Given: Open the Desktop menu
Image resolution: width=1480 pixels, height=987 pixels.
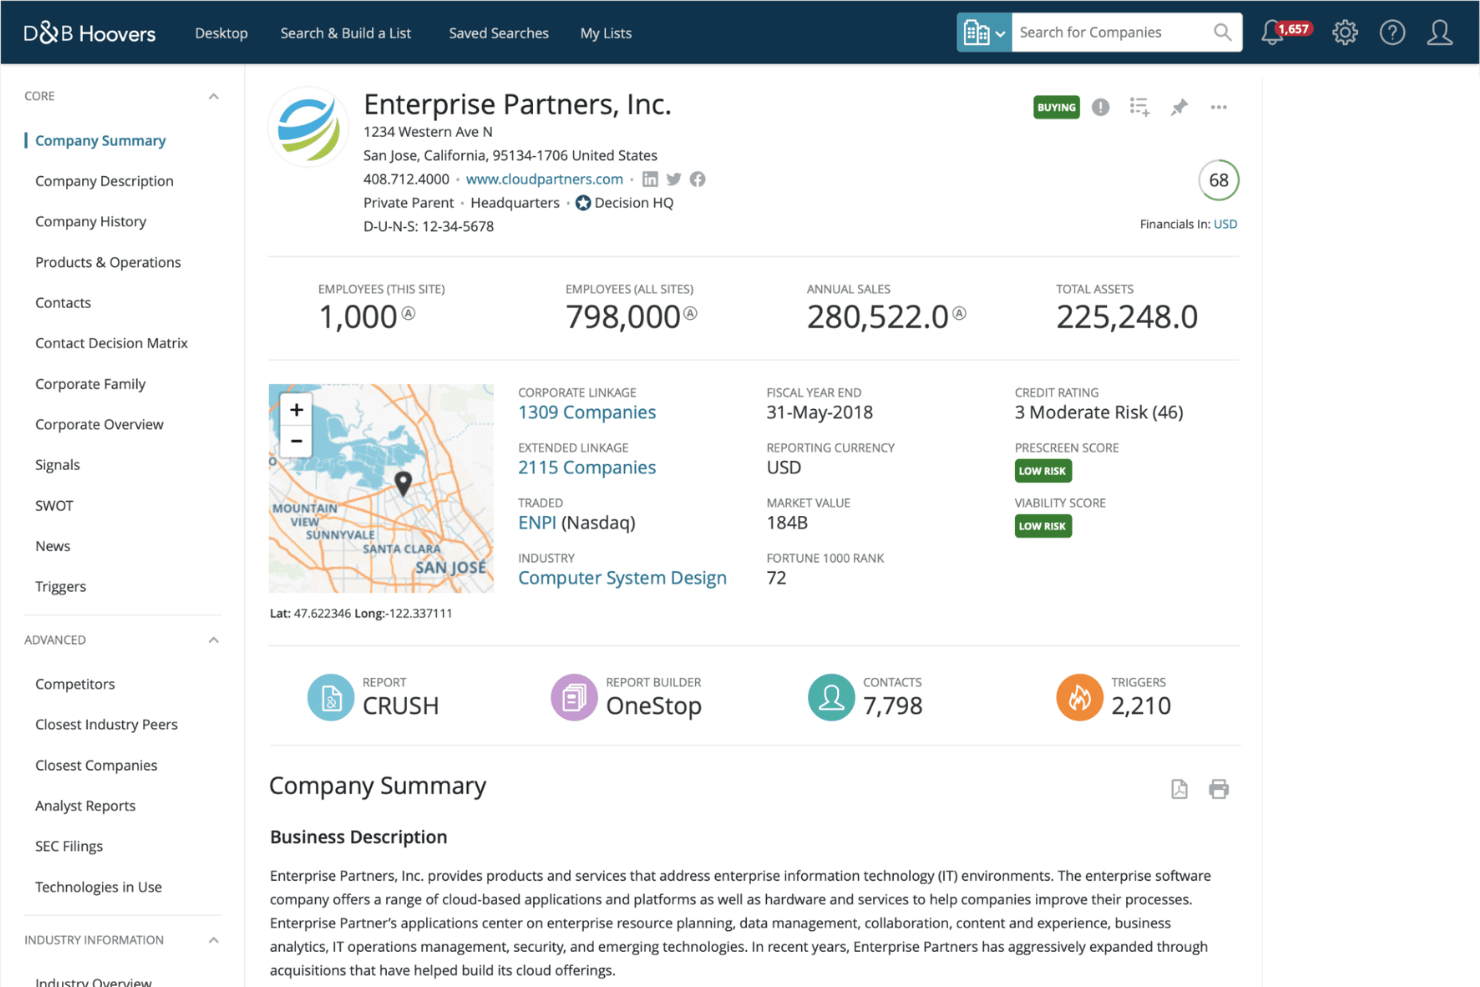Looking at the screenshot, I should pos(221,33).
